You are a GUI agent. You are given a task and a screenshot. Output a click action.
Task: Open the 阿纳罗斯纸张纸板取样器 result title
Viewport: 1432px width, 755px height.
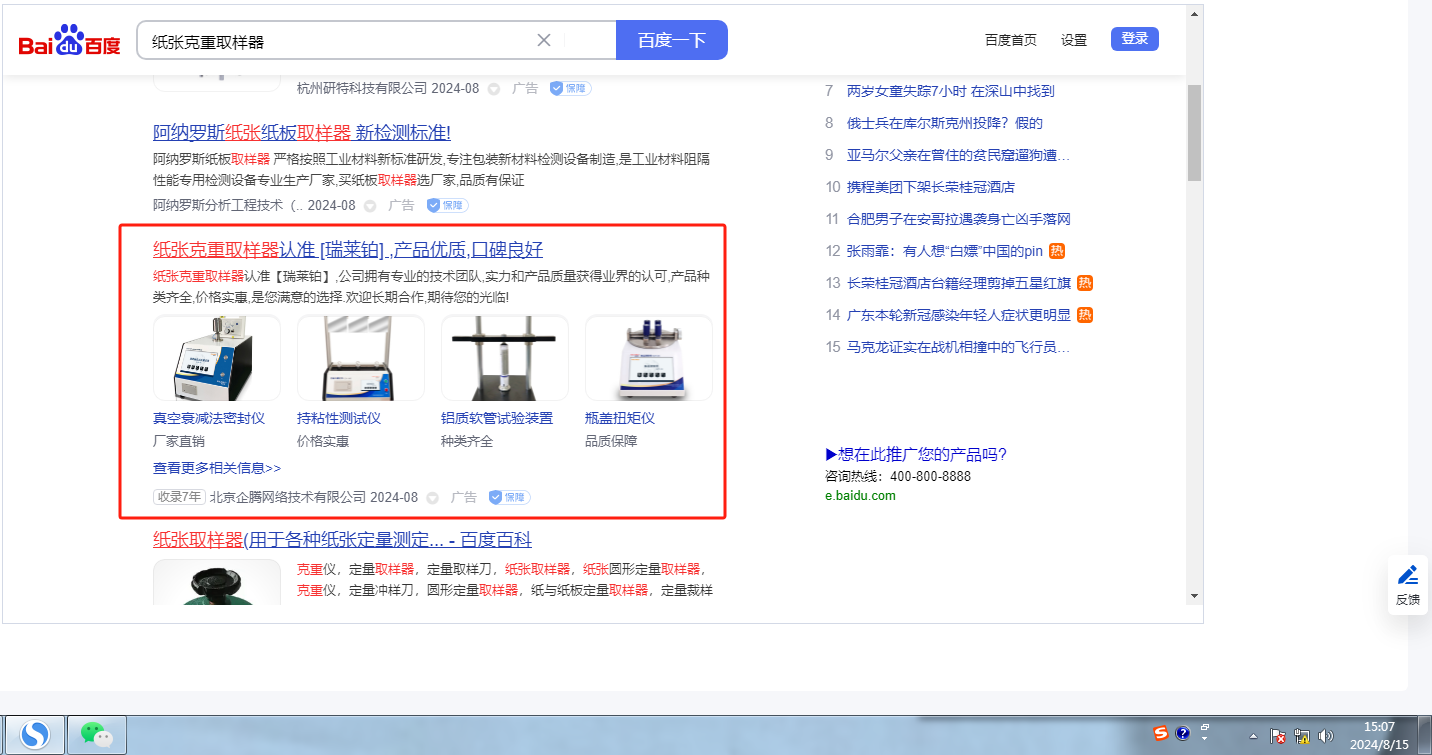pos(302,133)
